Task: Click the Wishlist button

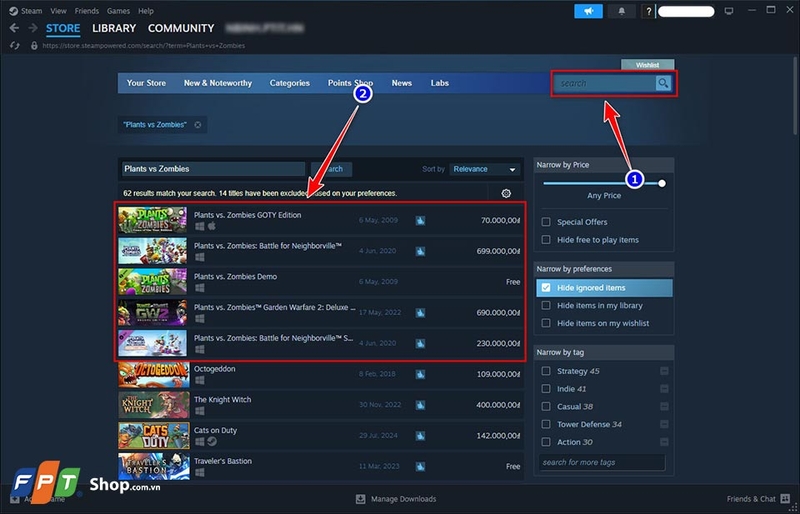Action: click(647, 65)
